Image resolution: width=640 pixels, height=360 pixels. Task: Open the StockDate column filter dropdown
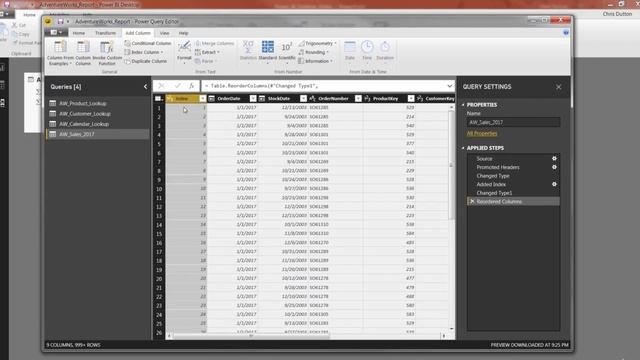(x=303, y=98)
